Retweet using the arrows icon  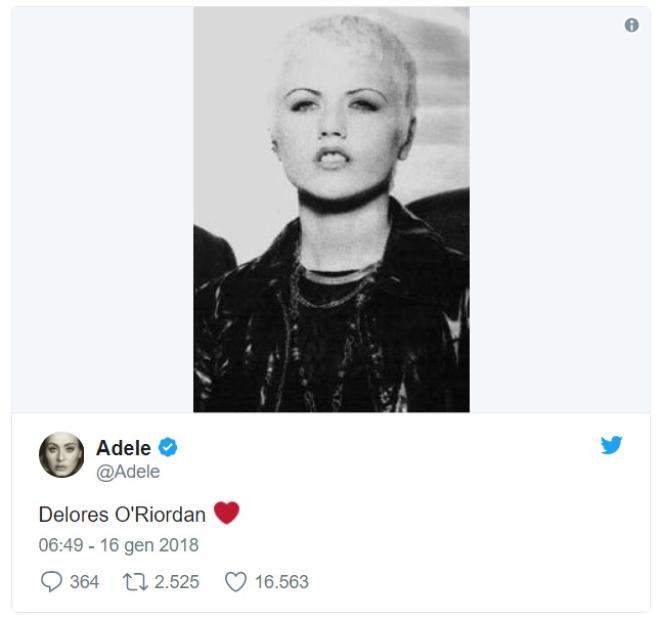click(135, 582)
